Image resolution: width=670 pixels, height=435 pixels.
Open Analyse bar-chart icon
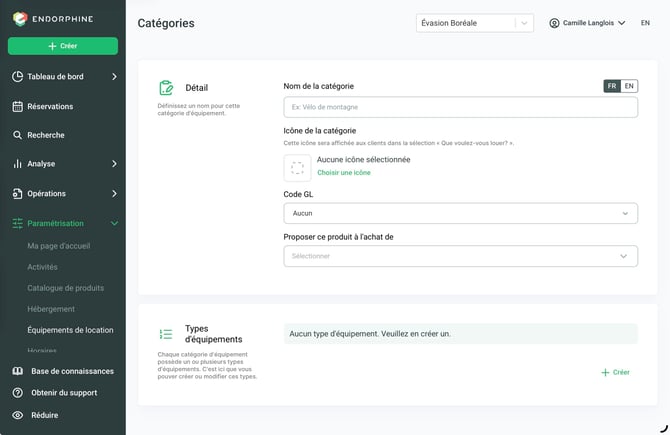18,164
